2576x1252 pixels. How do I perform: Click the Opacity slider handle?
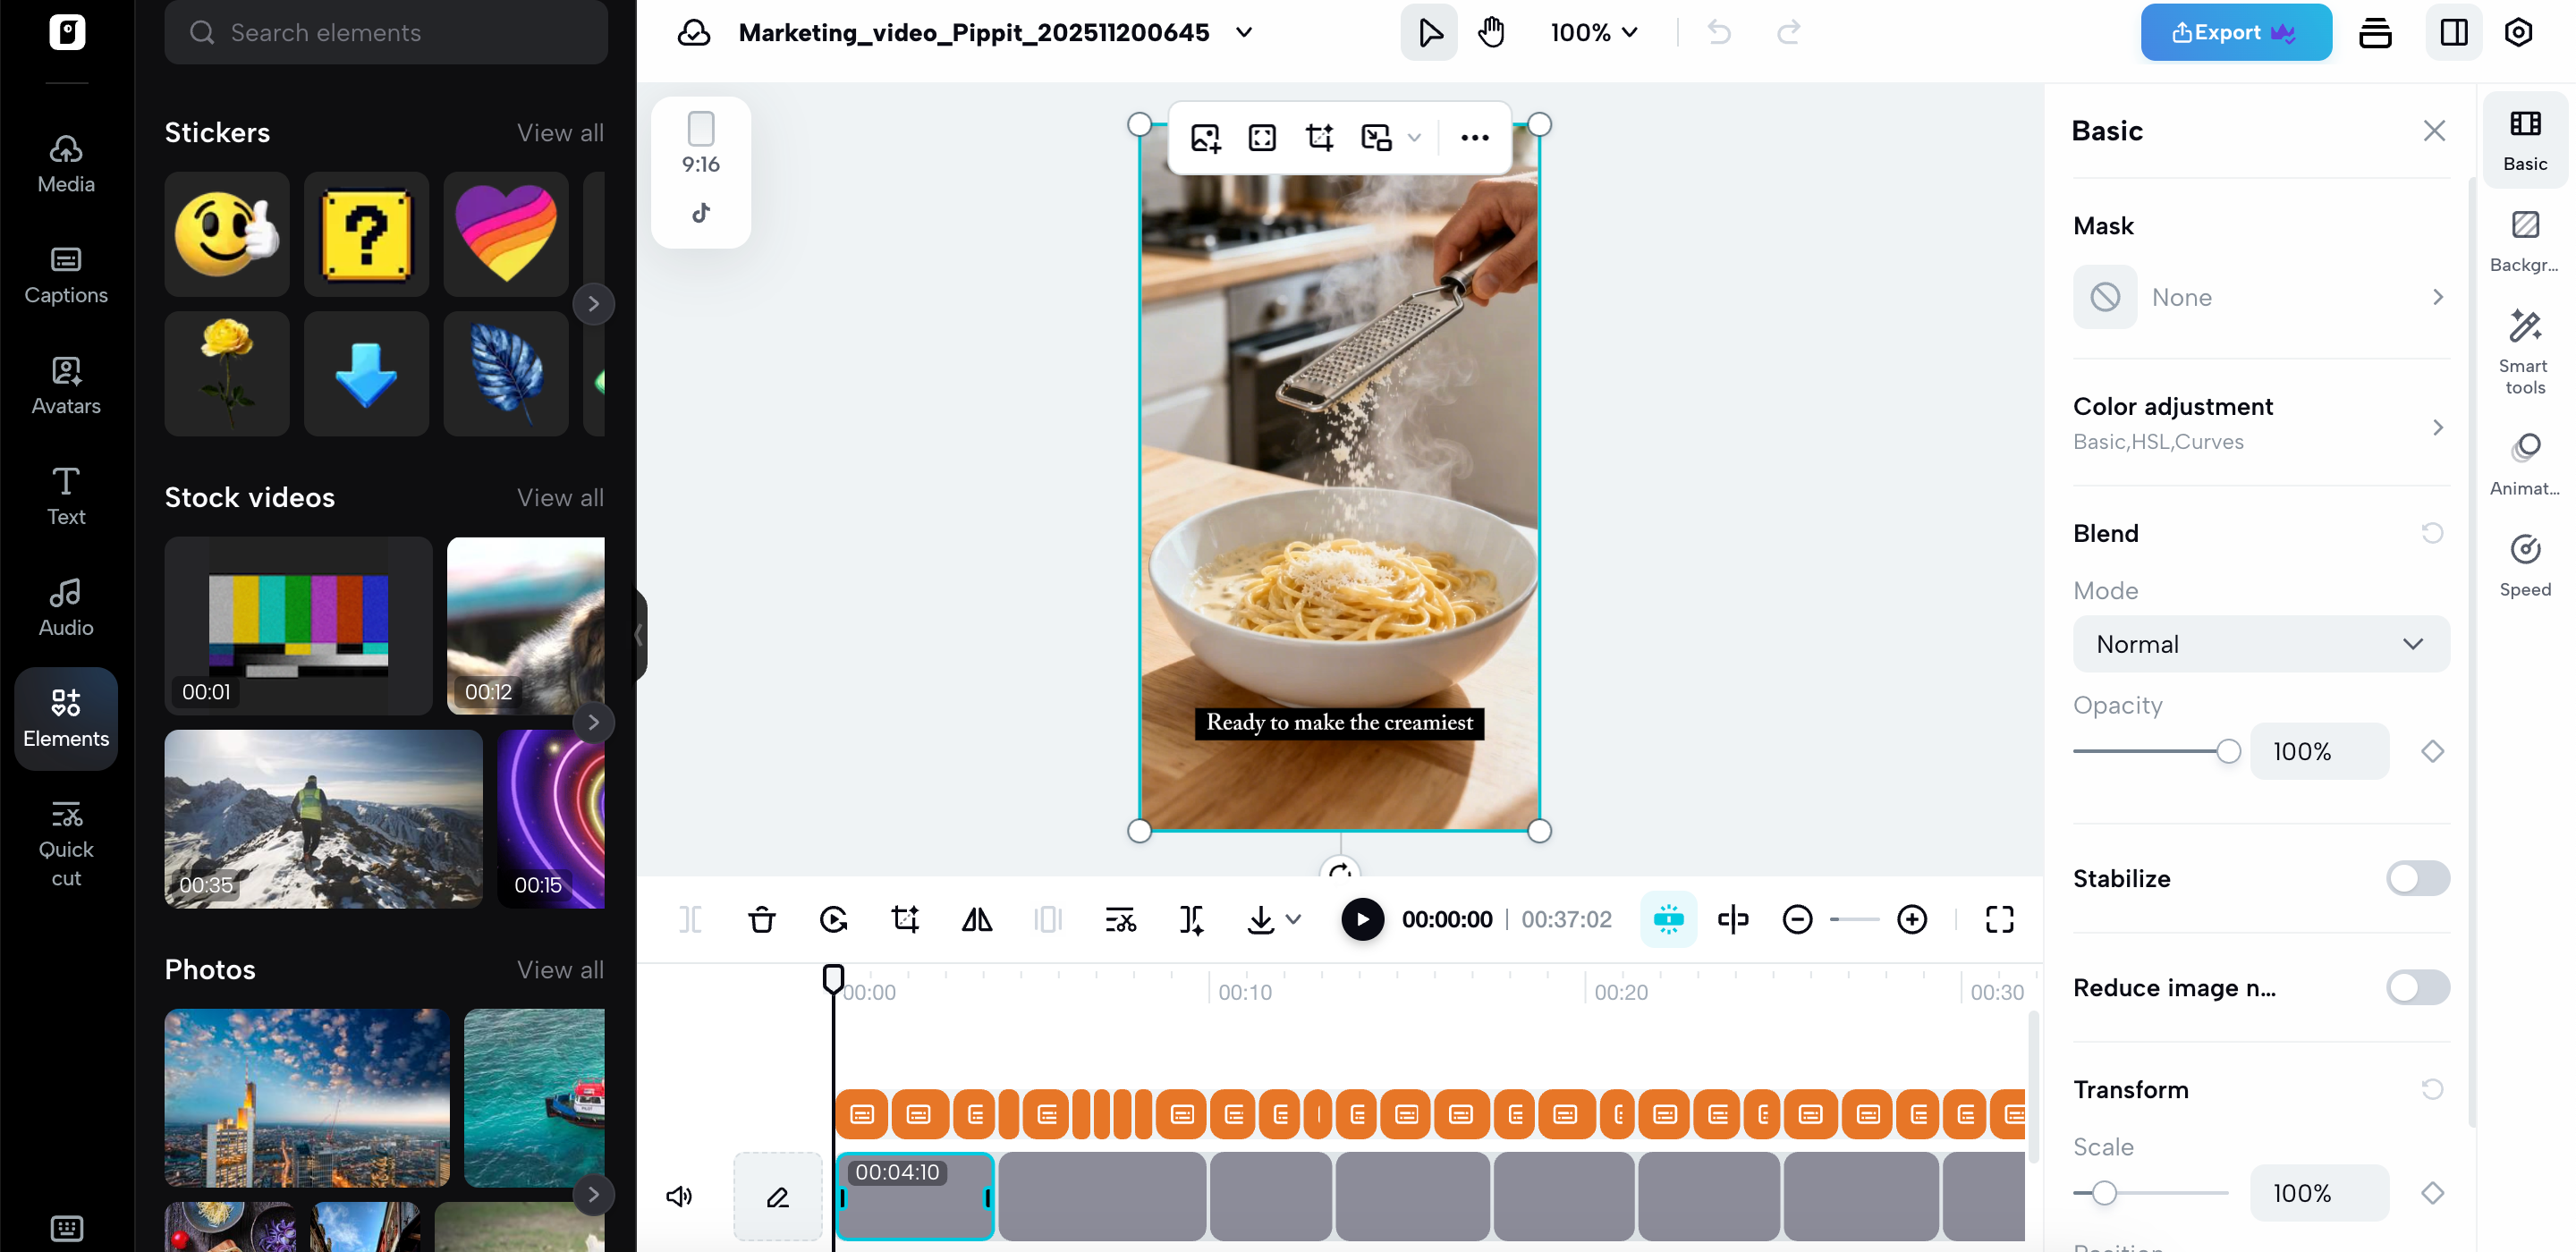tap(2227, 751)
